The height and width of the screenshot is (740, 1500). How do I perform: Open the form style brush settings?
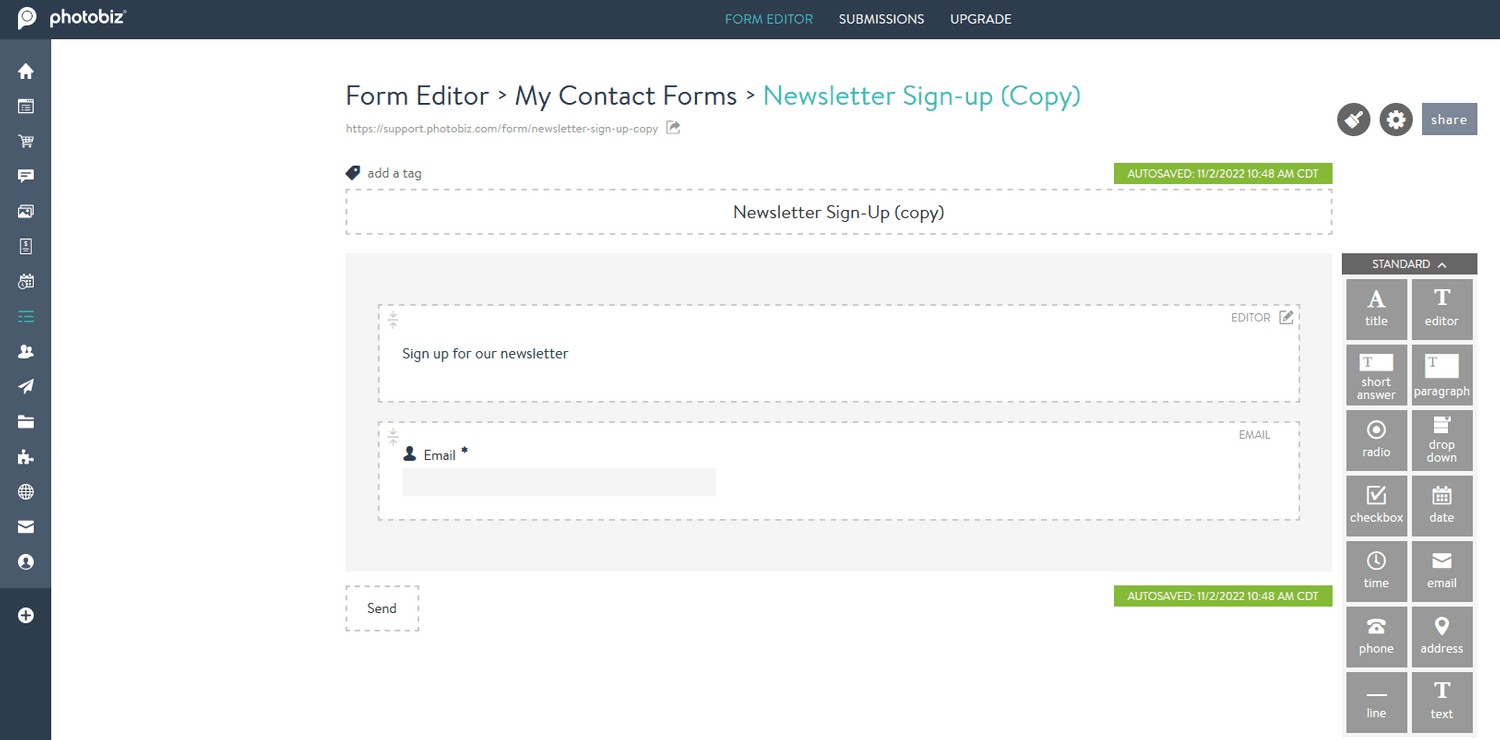tap(1353, 119)
